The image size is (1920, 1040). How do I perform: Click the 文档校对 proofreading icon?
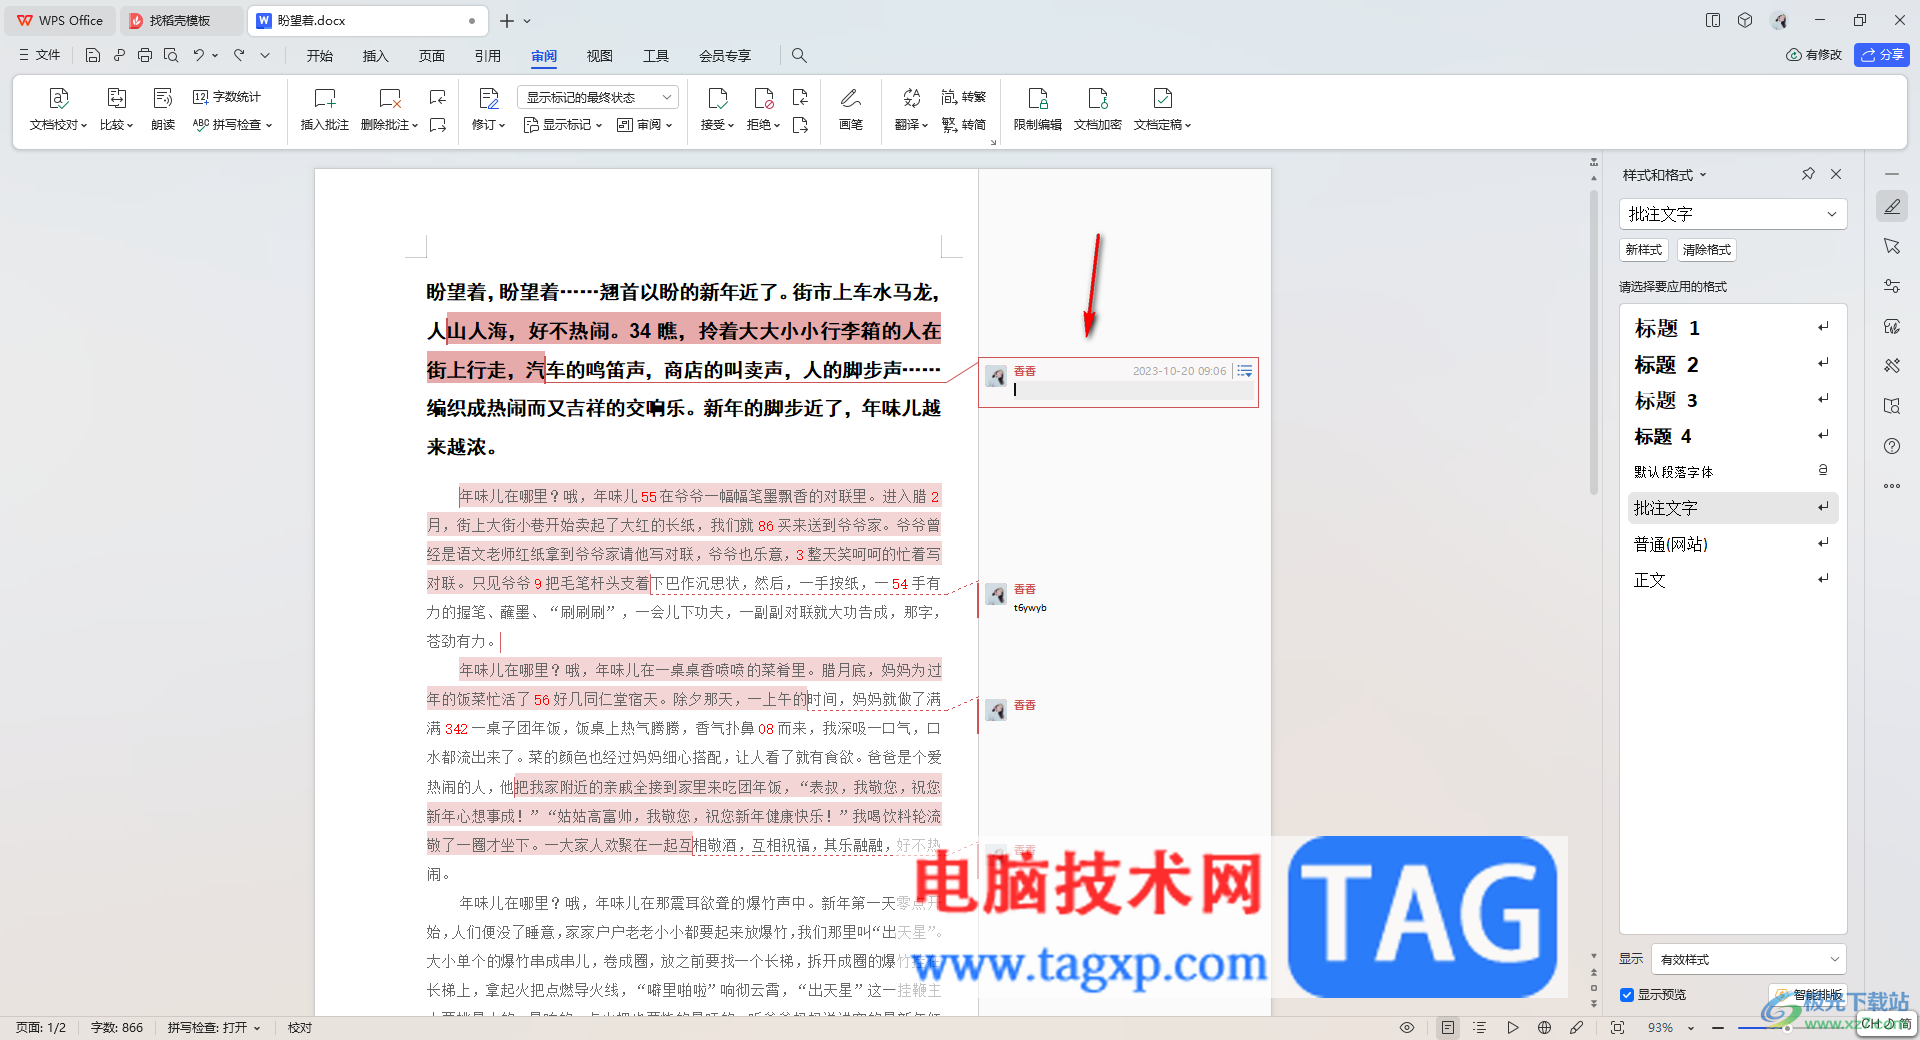click(x=59, y=98)
